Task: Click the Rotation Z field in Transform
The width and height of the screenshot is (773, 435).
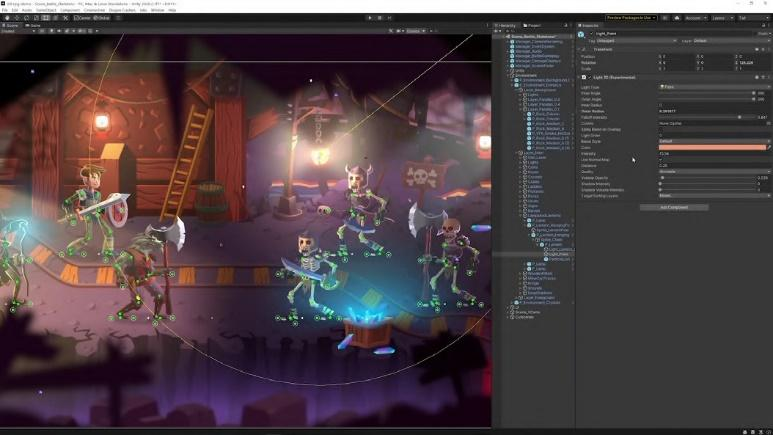Action: [x=754, y=63]
